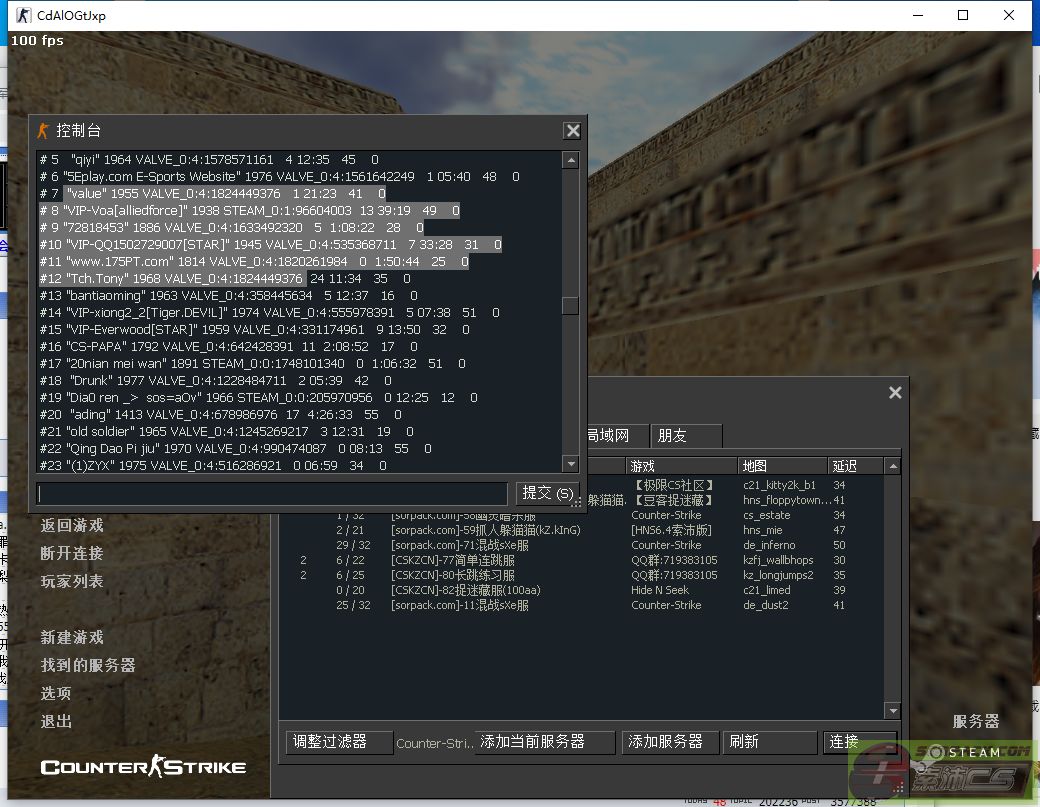Open 找到的服务器 from the main menu

(88, 665)
